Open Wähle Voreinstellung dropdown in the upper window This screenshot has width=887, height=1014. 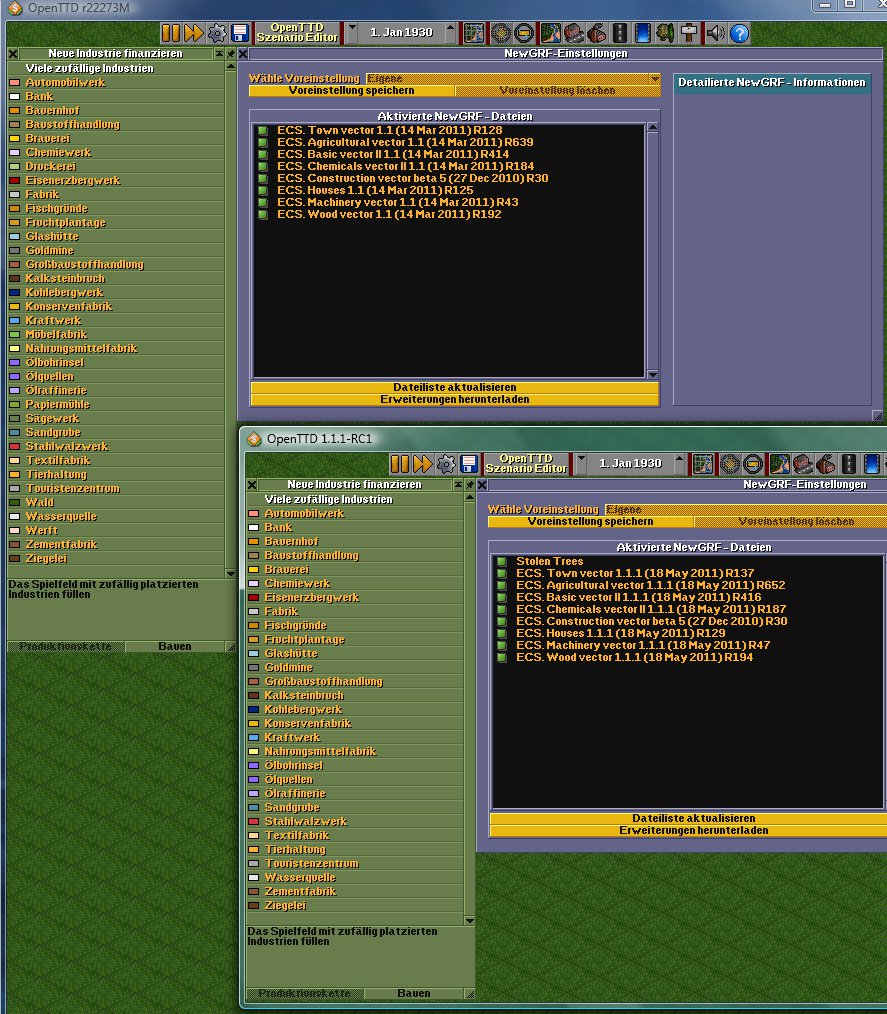tap(655, 78)
